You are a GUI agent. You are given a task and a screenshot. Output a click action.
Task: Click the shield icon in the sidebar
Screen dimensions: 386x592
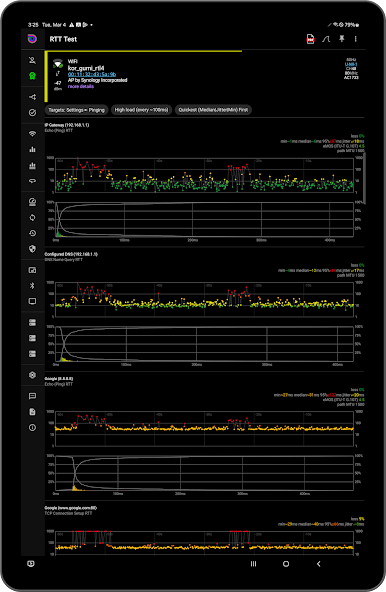(32, 249)
